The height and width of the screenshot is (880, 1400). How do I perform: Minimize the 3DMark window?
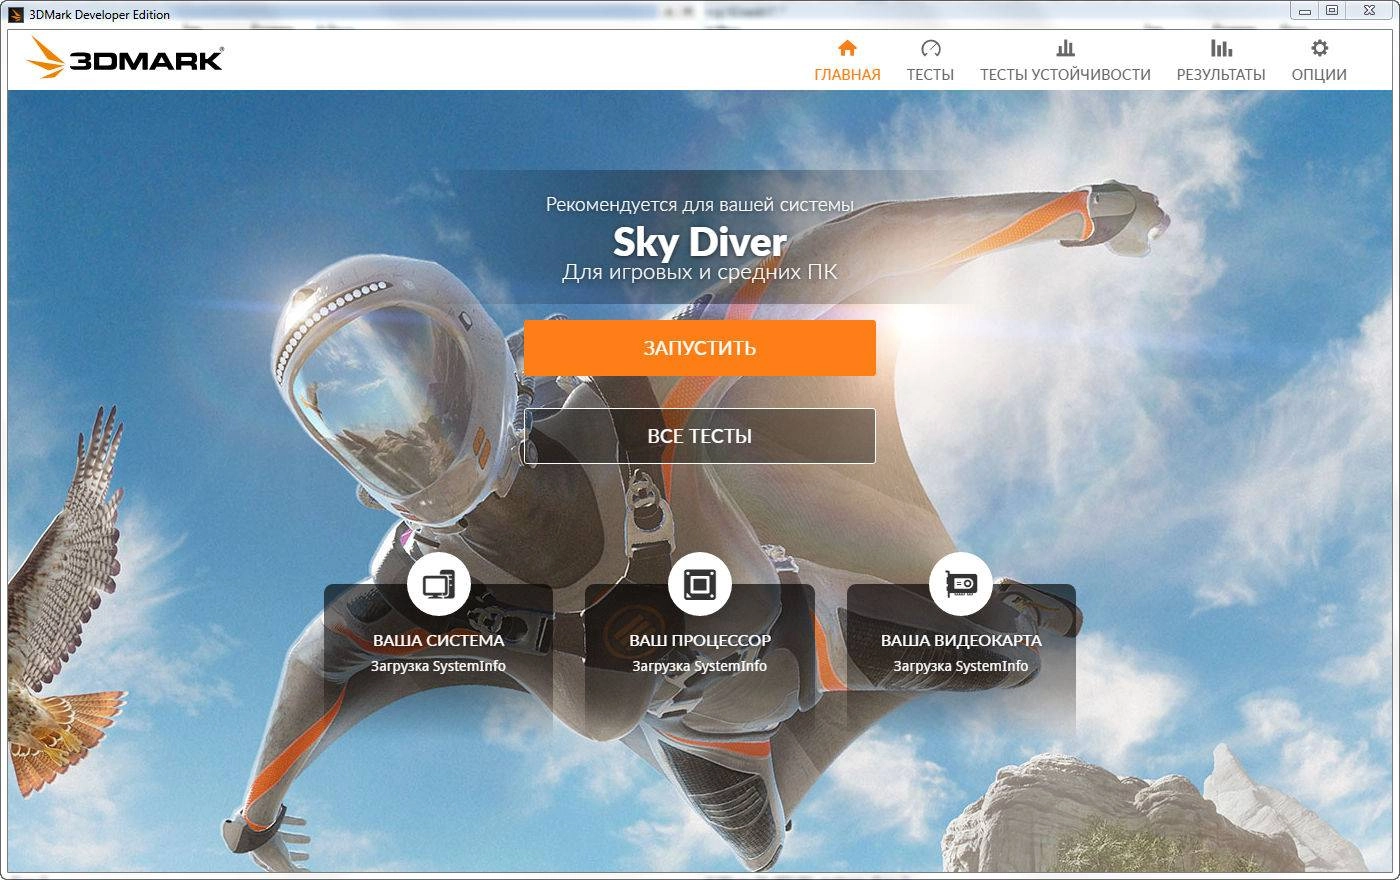(1304, 10)
